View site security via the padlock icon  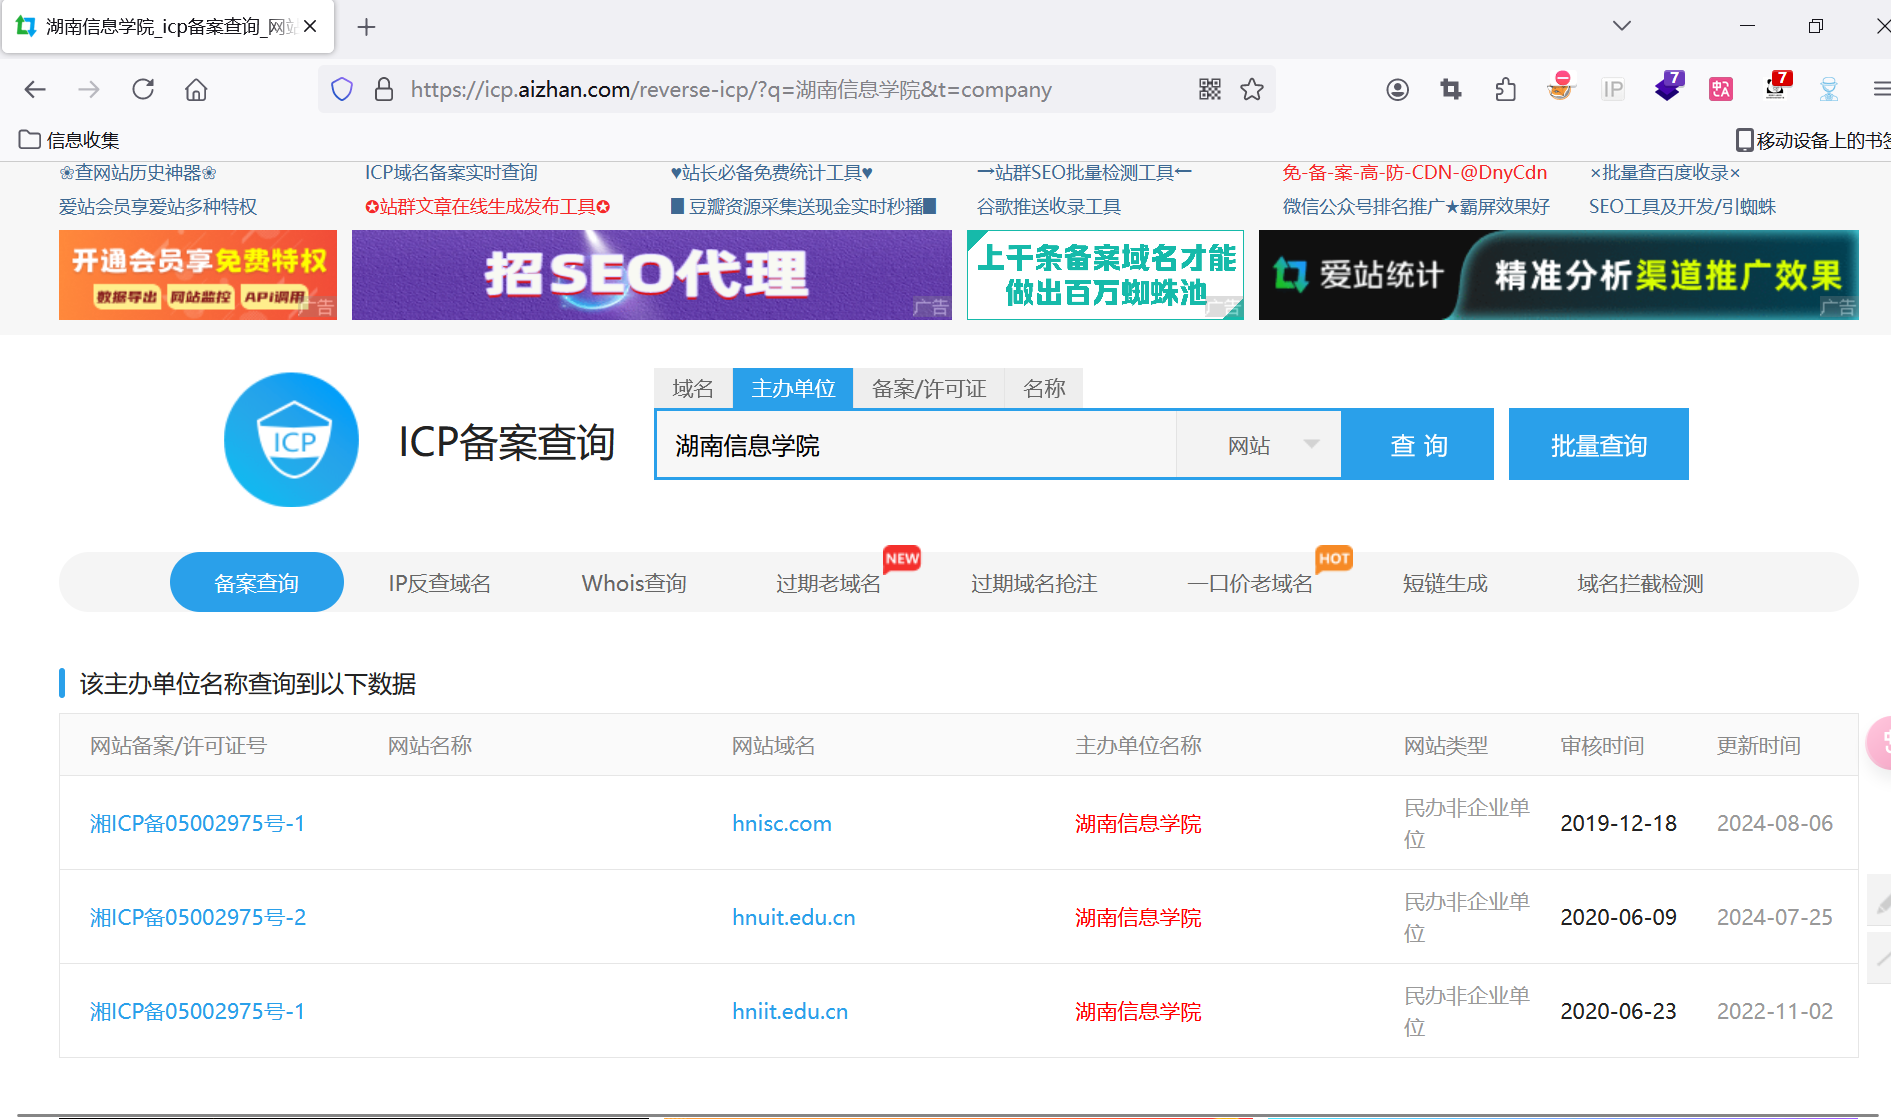pos(384,90)
